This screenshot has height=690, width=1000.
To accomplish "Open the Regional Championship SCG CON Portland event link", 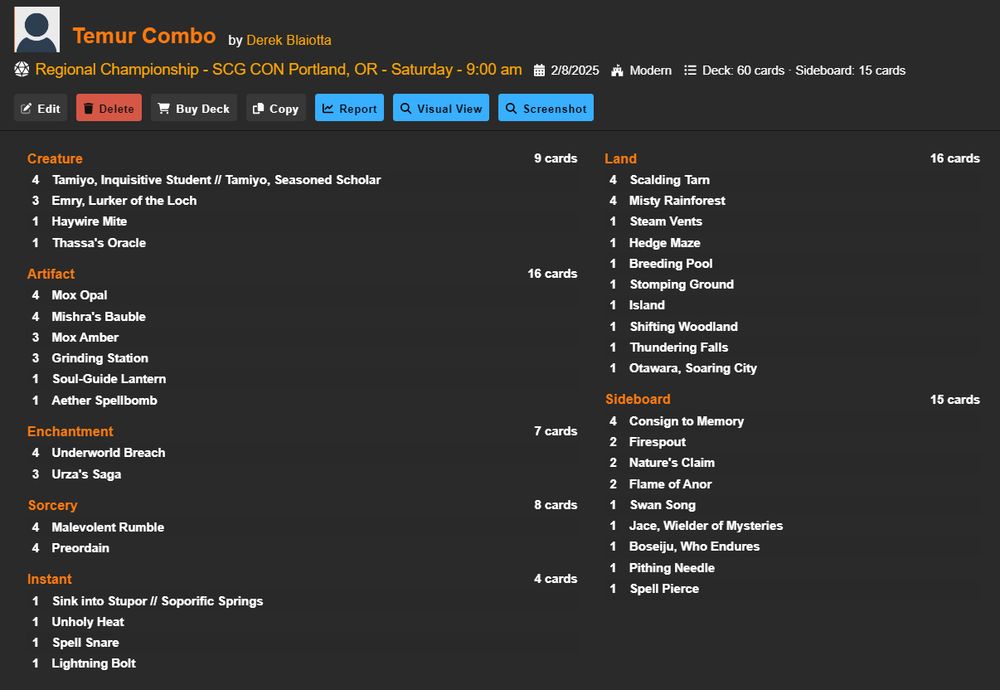I will (x=279, y=70).
